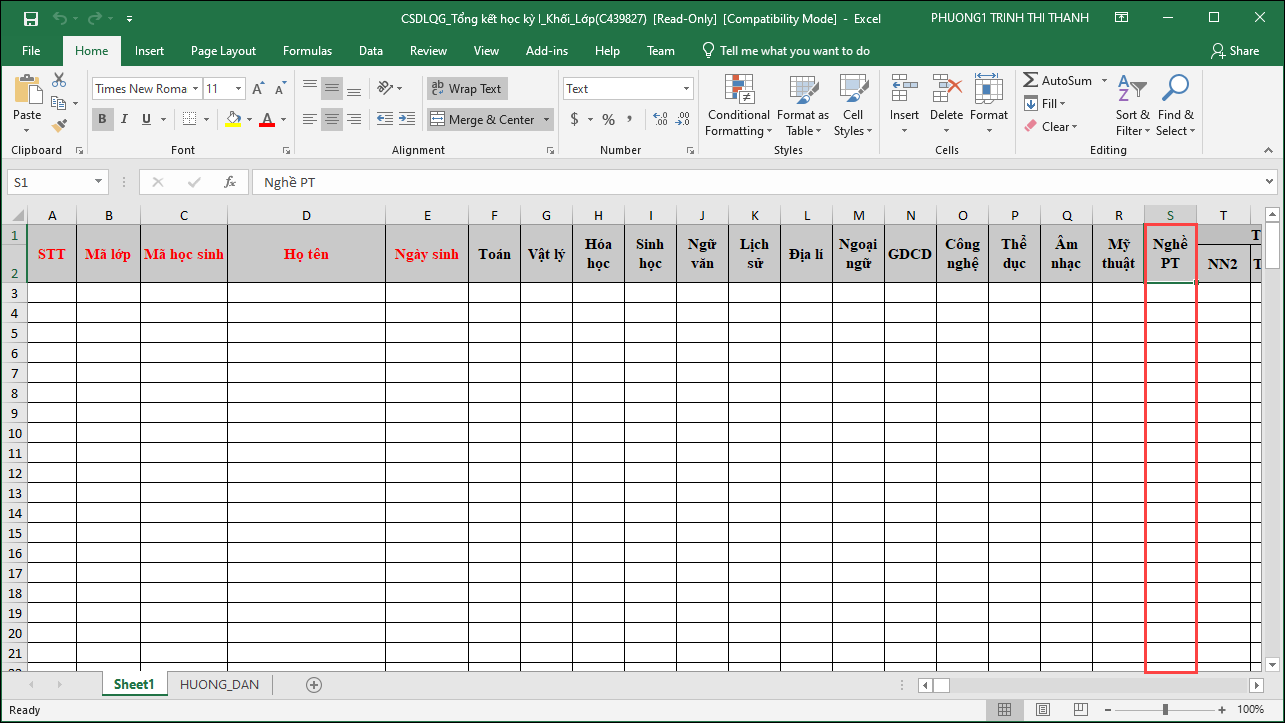Add a new sheet with plus icon

tap(314, 685)
